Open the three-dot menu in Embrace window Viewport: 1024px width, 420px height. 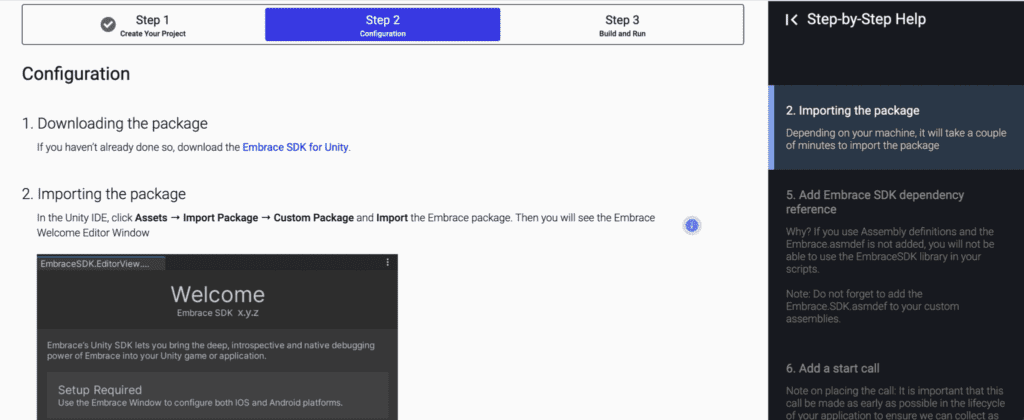point(387,263)
